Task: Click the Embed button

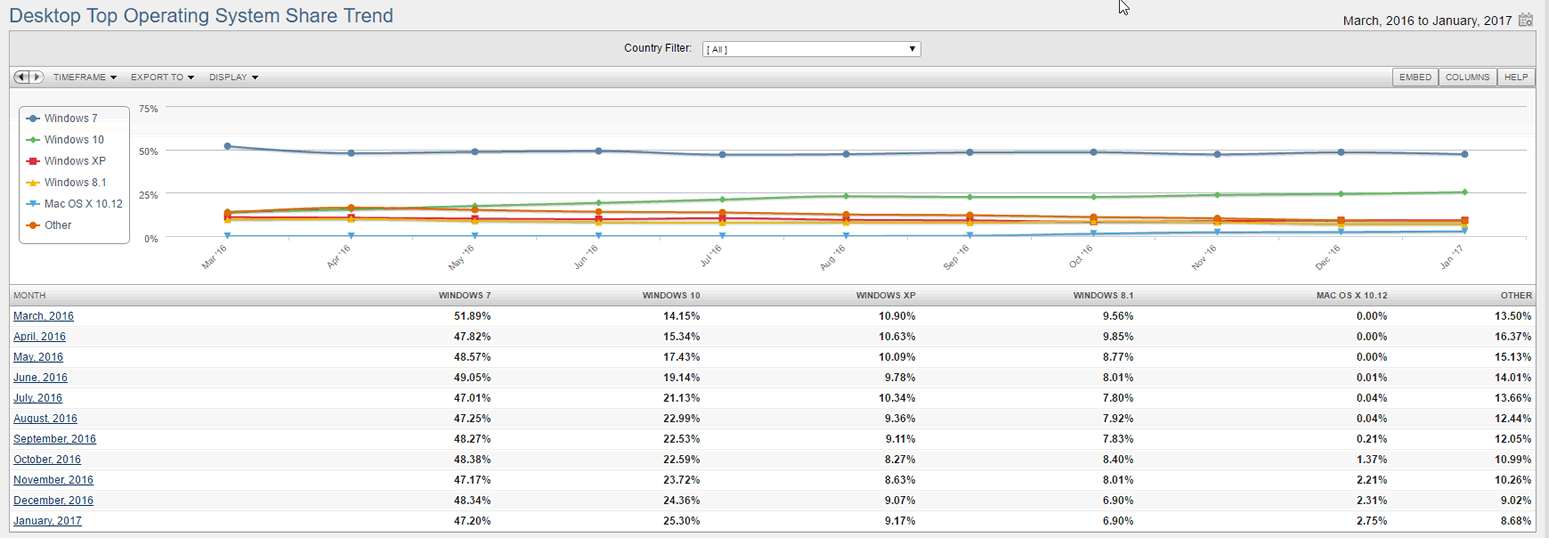Action: (x=1415, y=77)
